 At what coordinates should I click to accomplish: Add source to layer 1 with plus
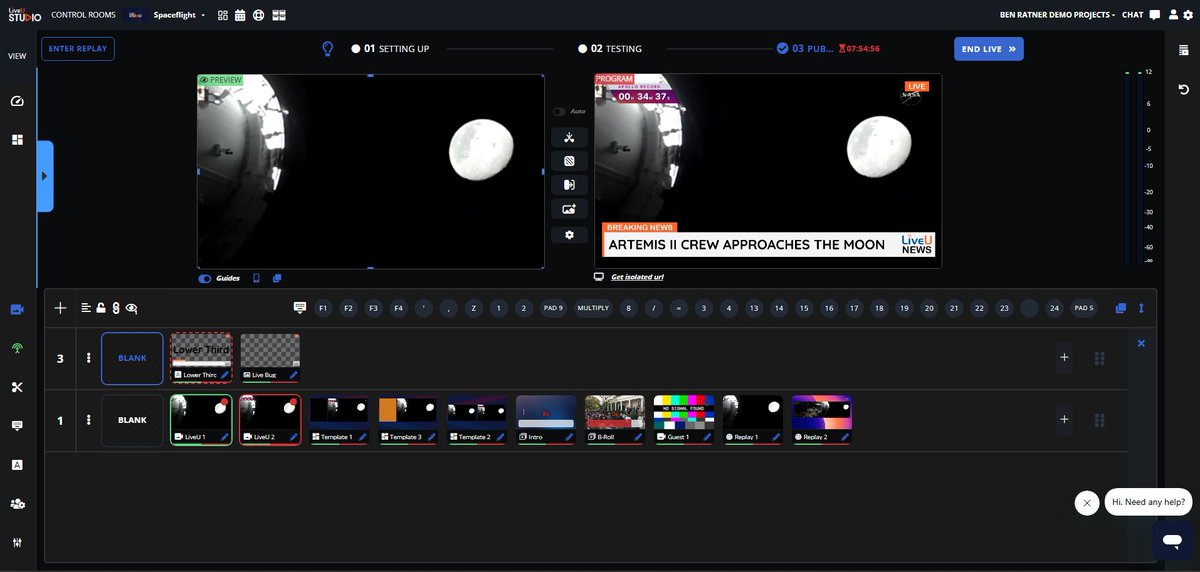1064,420
